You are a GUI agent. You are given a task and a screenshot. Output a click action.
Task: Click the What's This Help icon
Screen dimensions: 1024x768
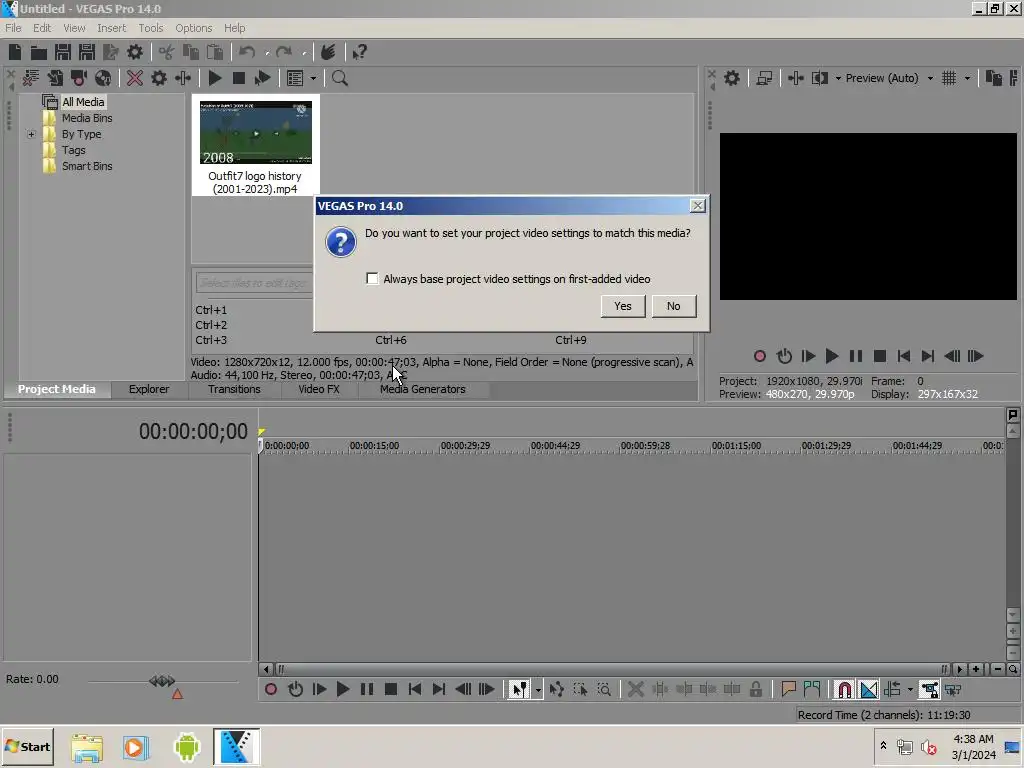(360, 52)
